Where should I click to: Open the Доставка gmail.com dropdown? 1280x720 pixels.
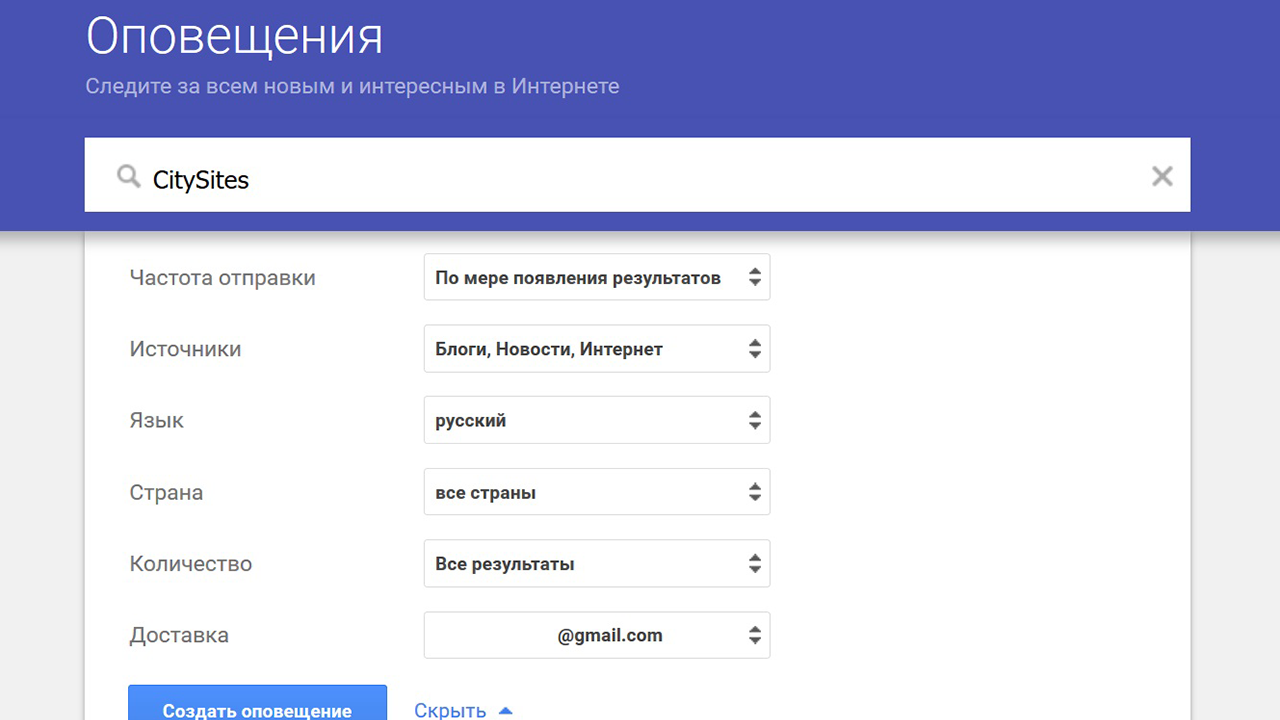coord(597,635)
